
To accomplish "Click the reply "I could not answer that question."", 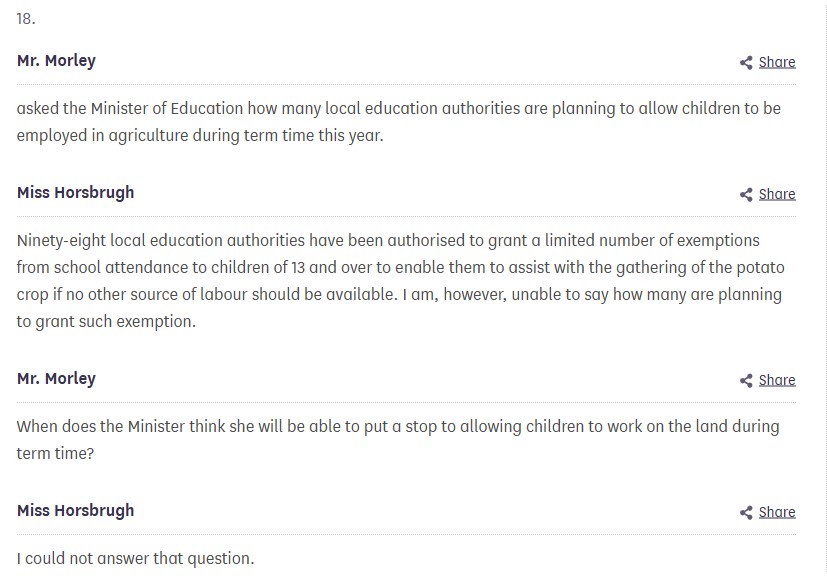I will [x=135, y=558].
